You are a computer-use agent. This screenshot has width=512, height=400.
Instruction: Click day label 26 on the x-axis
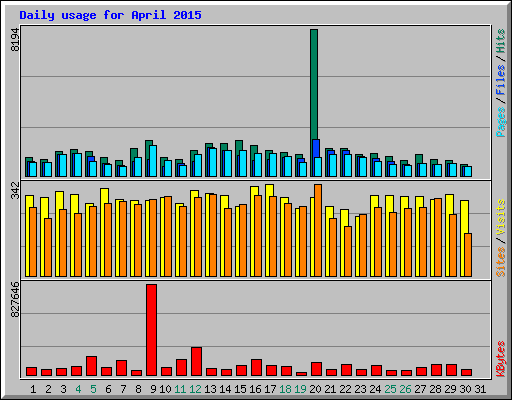(405, 389)
